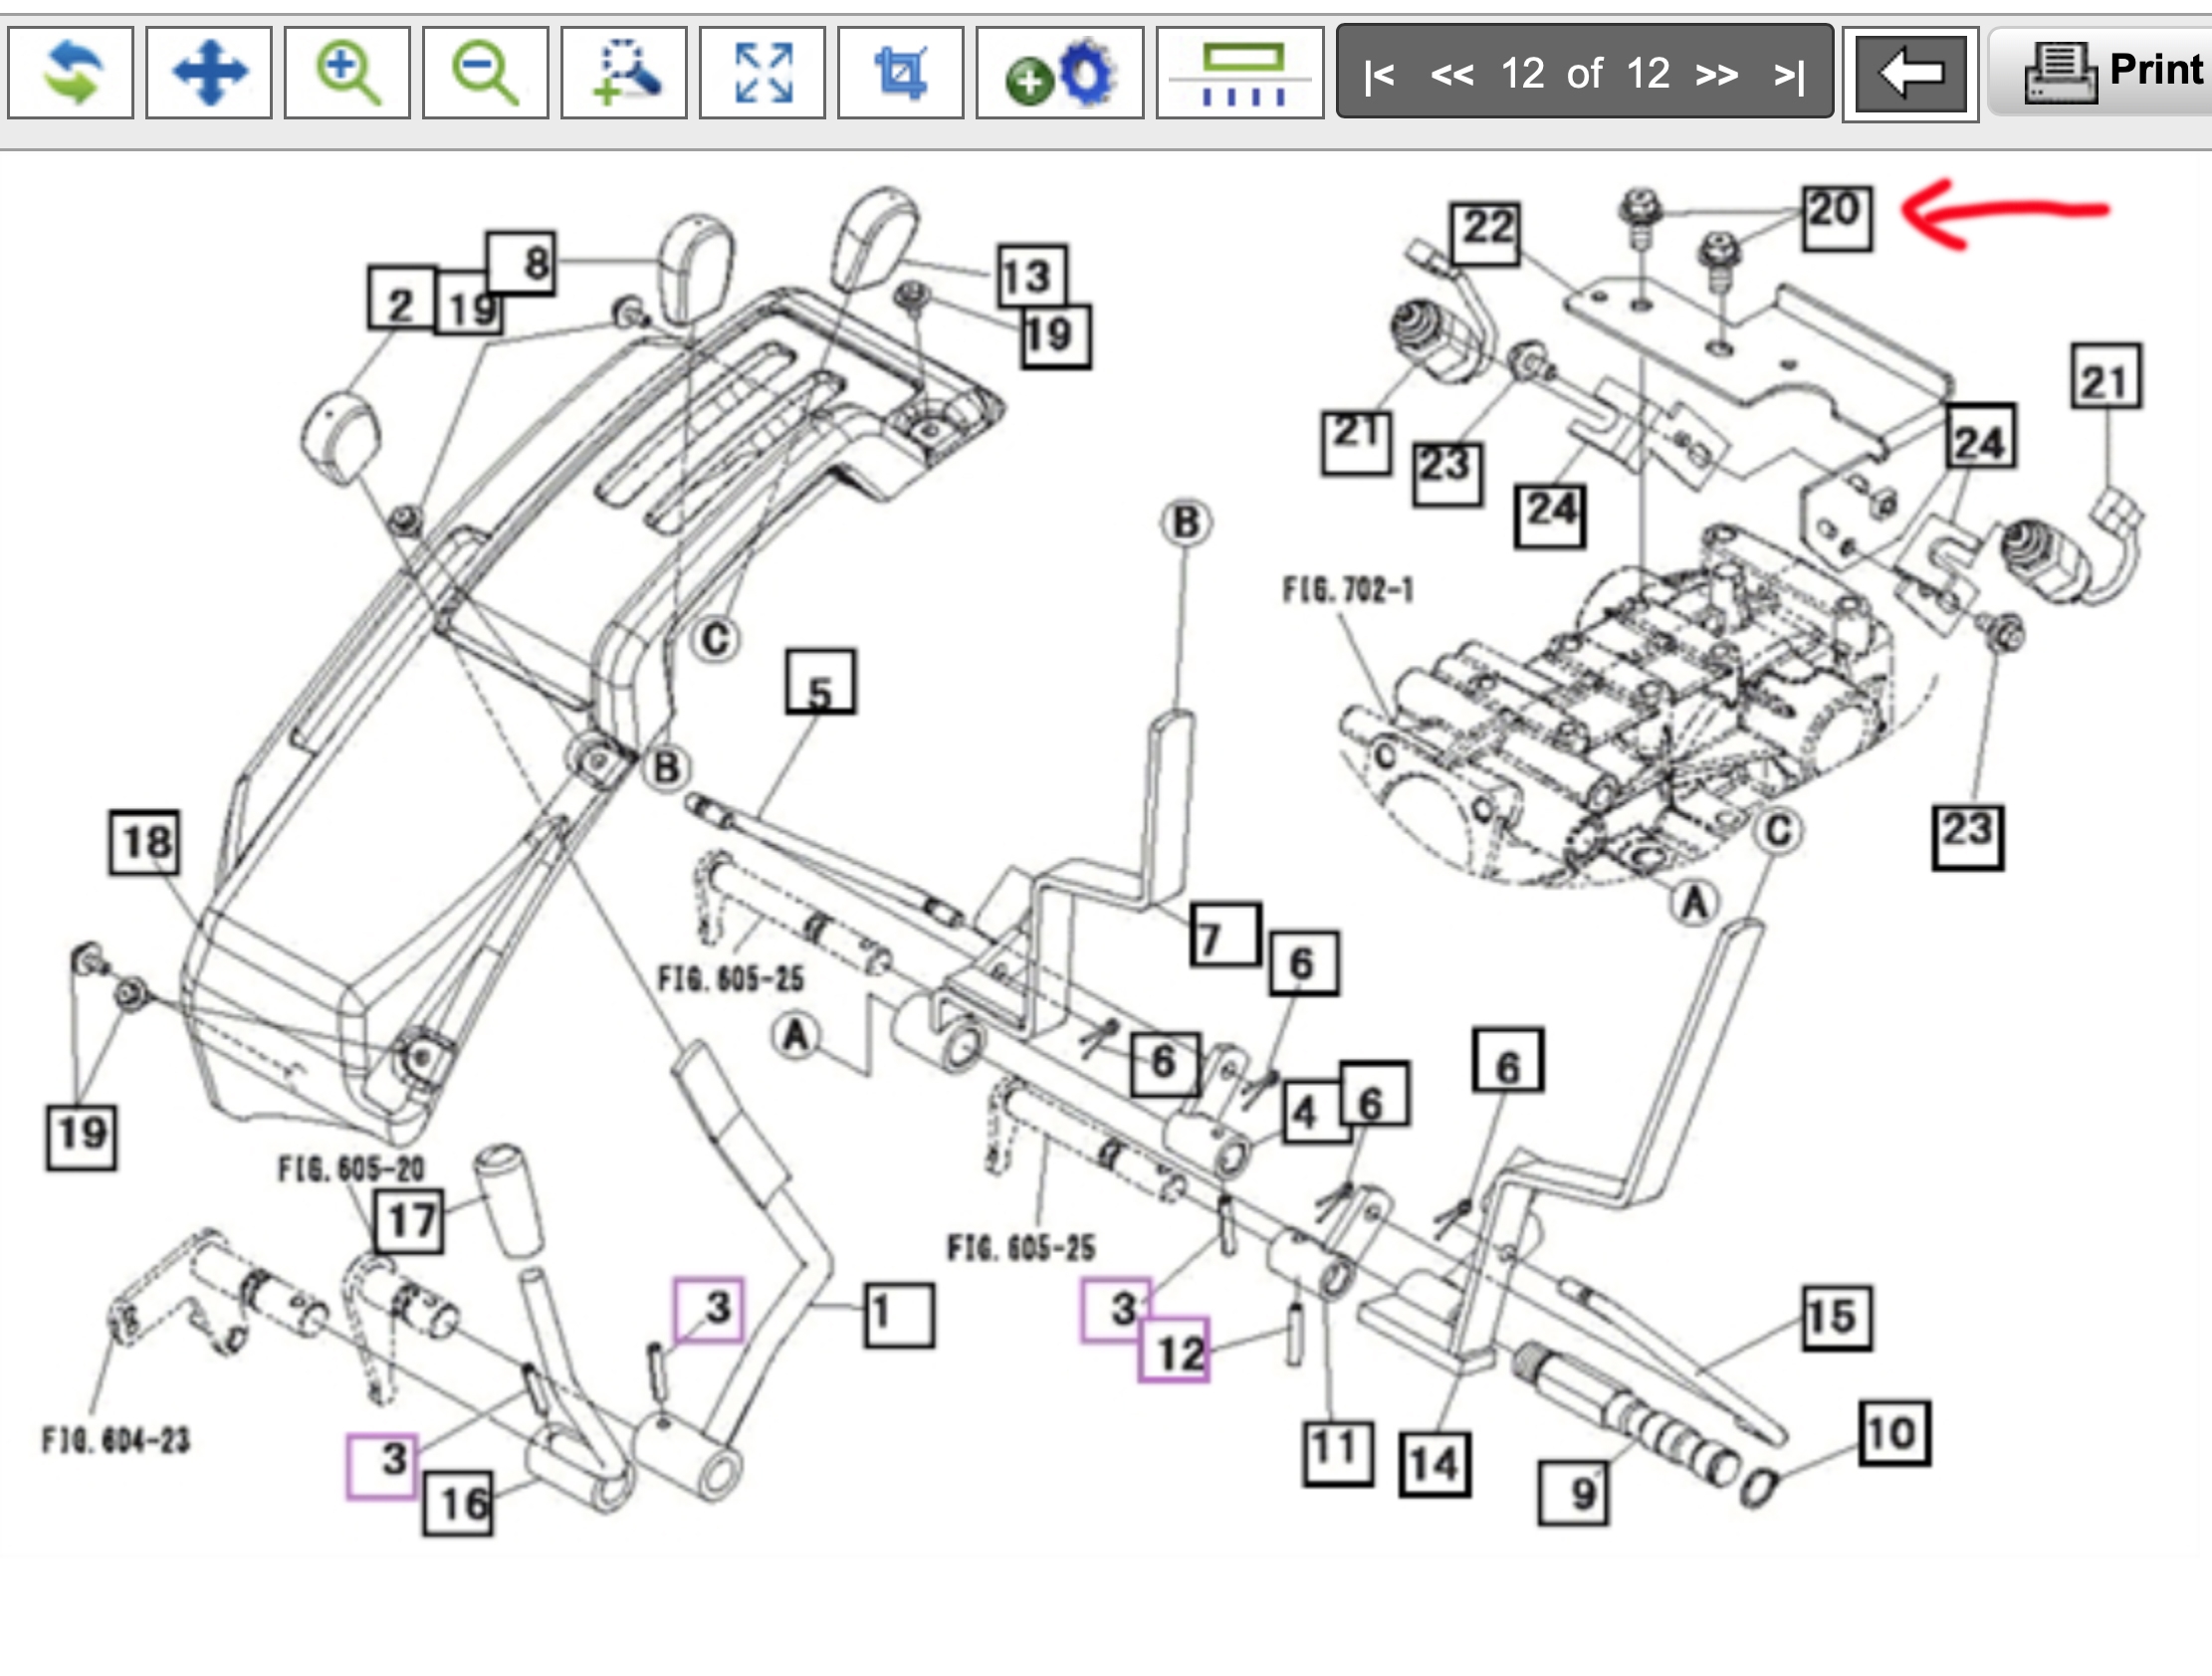Go to previous page with << control
2212x1676 pixels.
1452,74
